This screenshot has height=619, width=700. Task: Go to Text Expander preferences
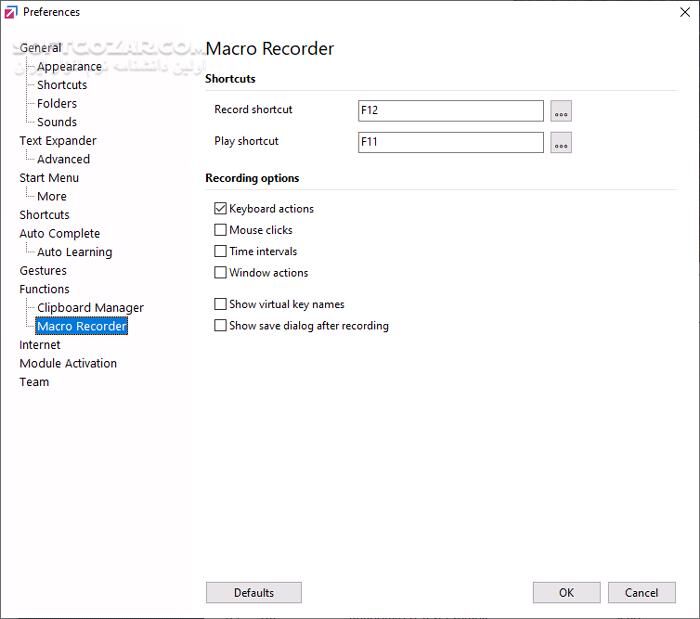[58, 141]
